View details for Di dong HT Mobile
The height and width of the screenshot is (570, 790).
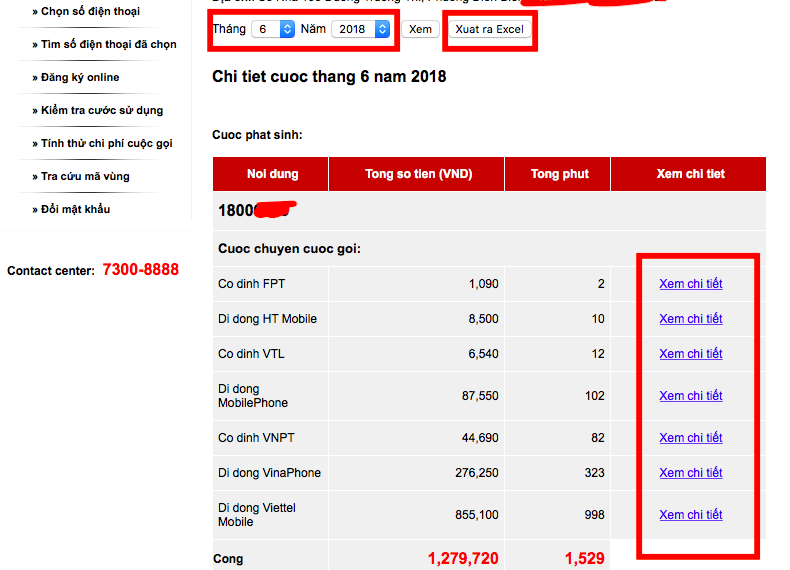click(x=691, y=319)
